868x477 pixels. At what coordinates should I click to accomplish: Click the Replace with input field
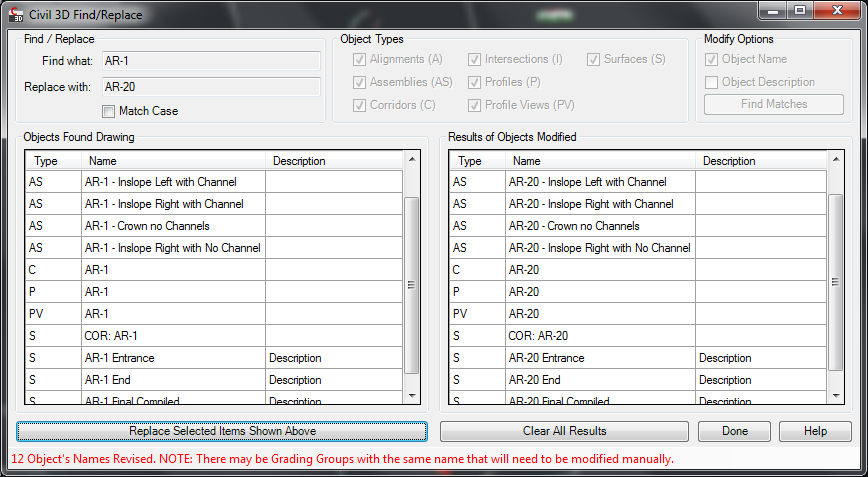coord(211,87)
